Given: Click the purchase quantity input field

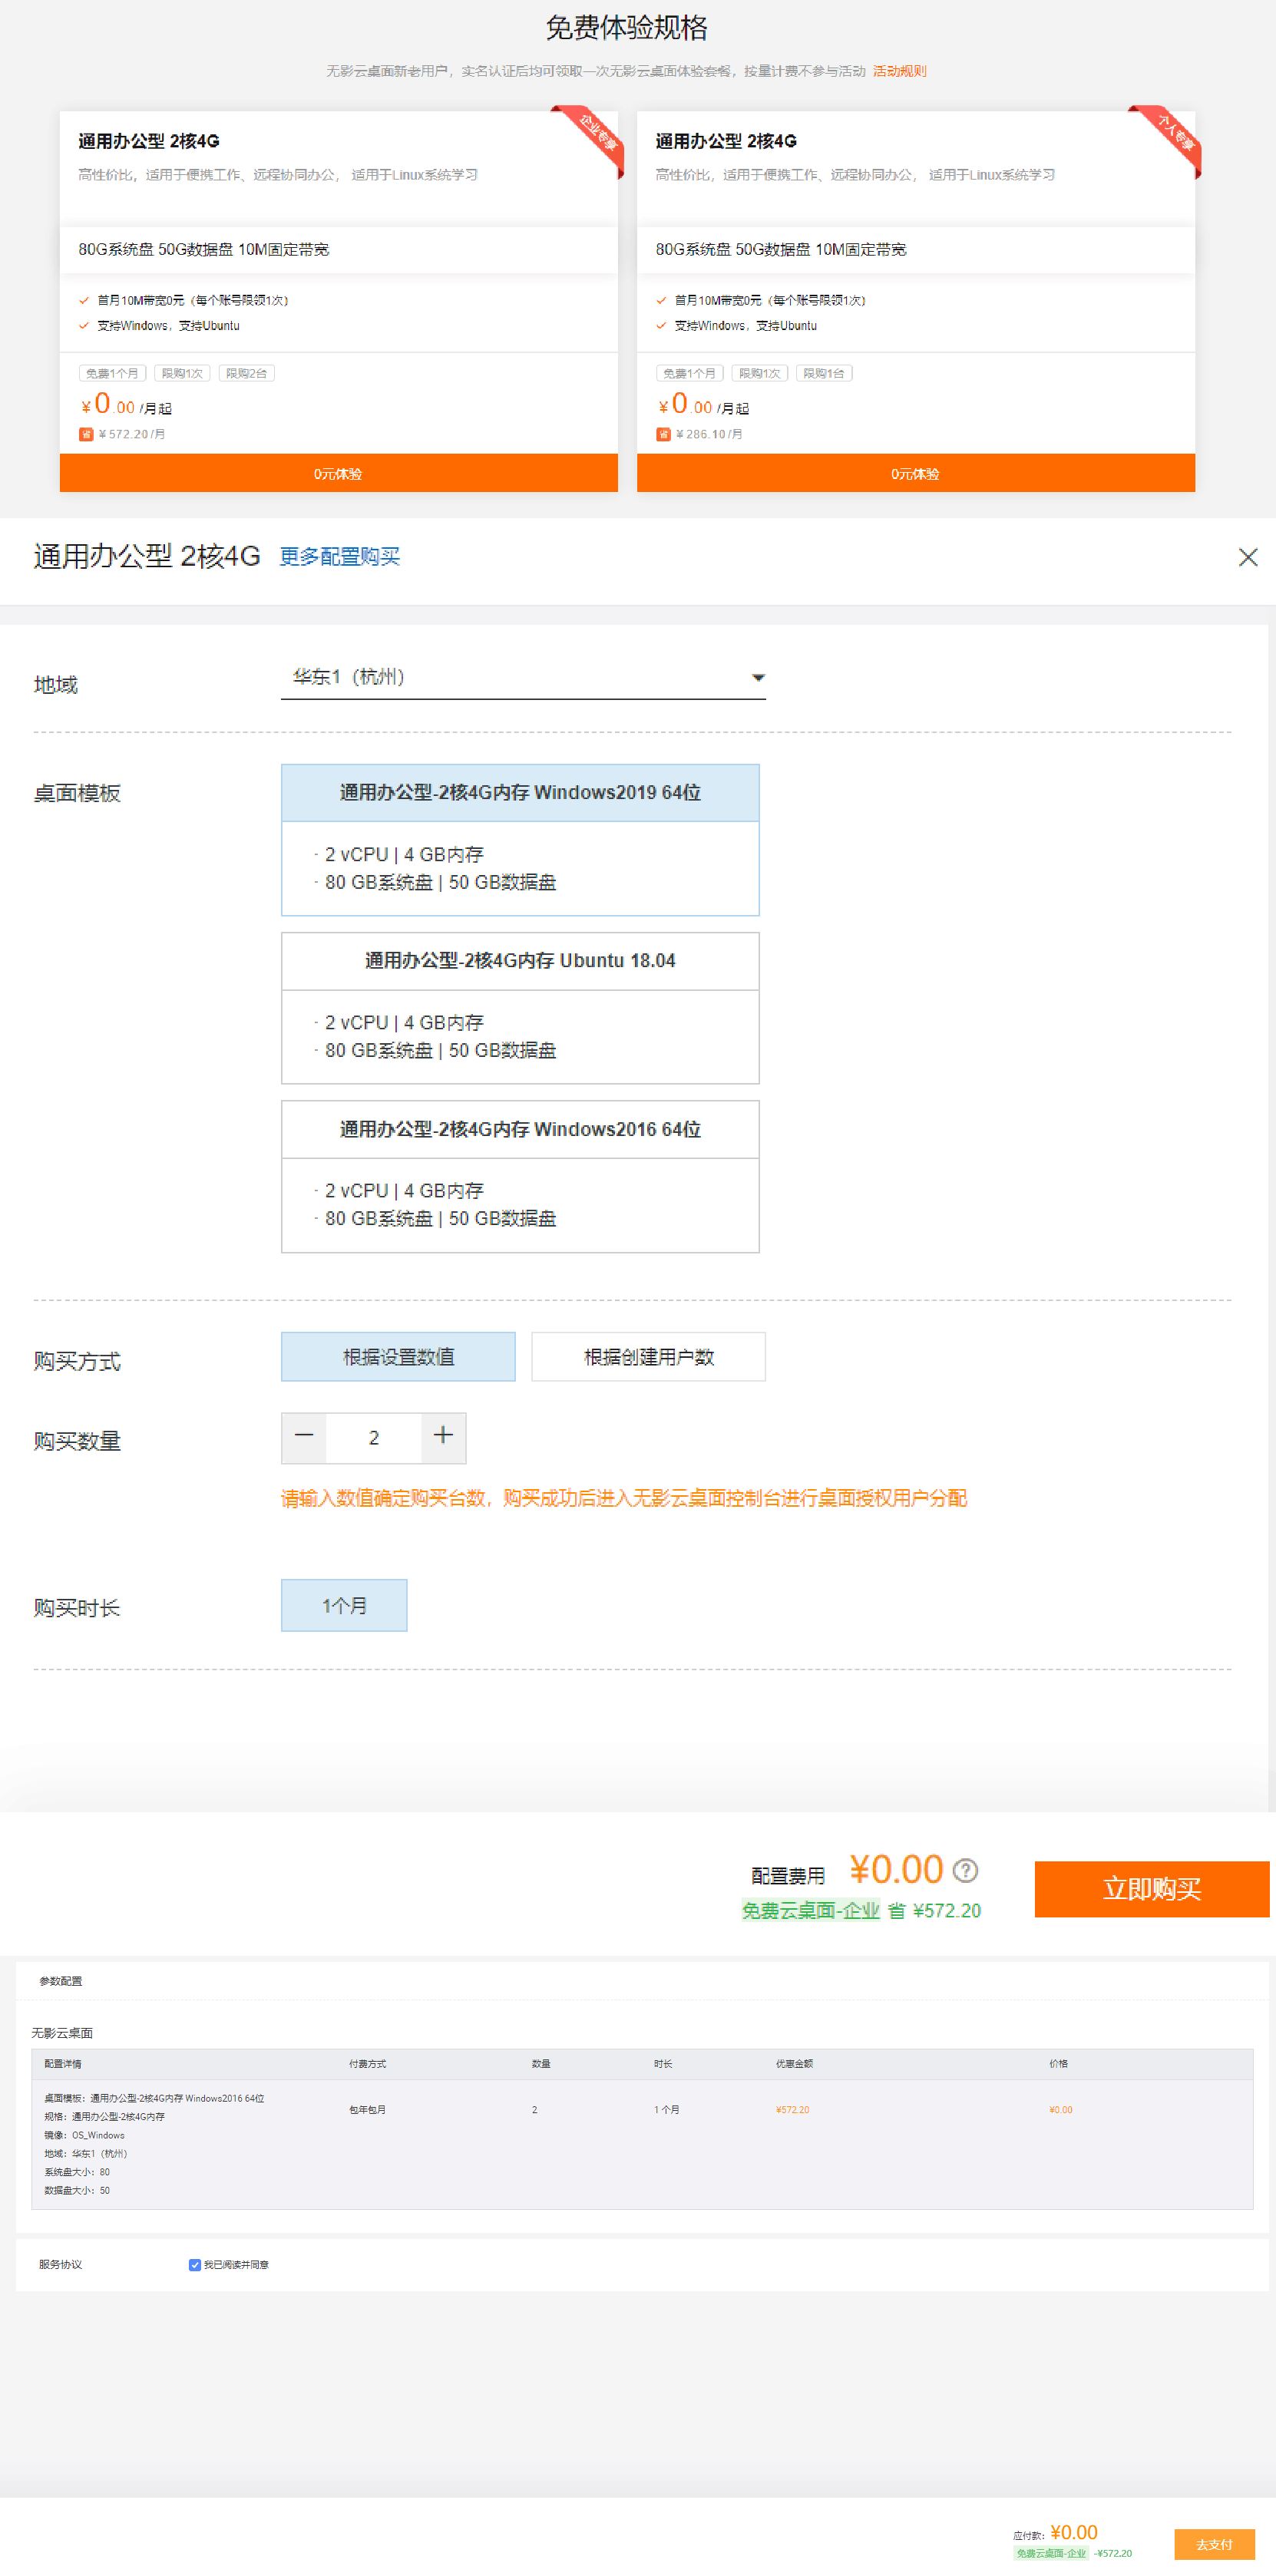Looking at the screenshot, I should pos(374,1437).
